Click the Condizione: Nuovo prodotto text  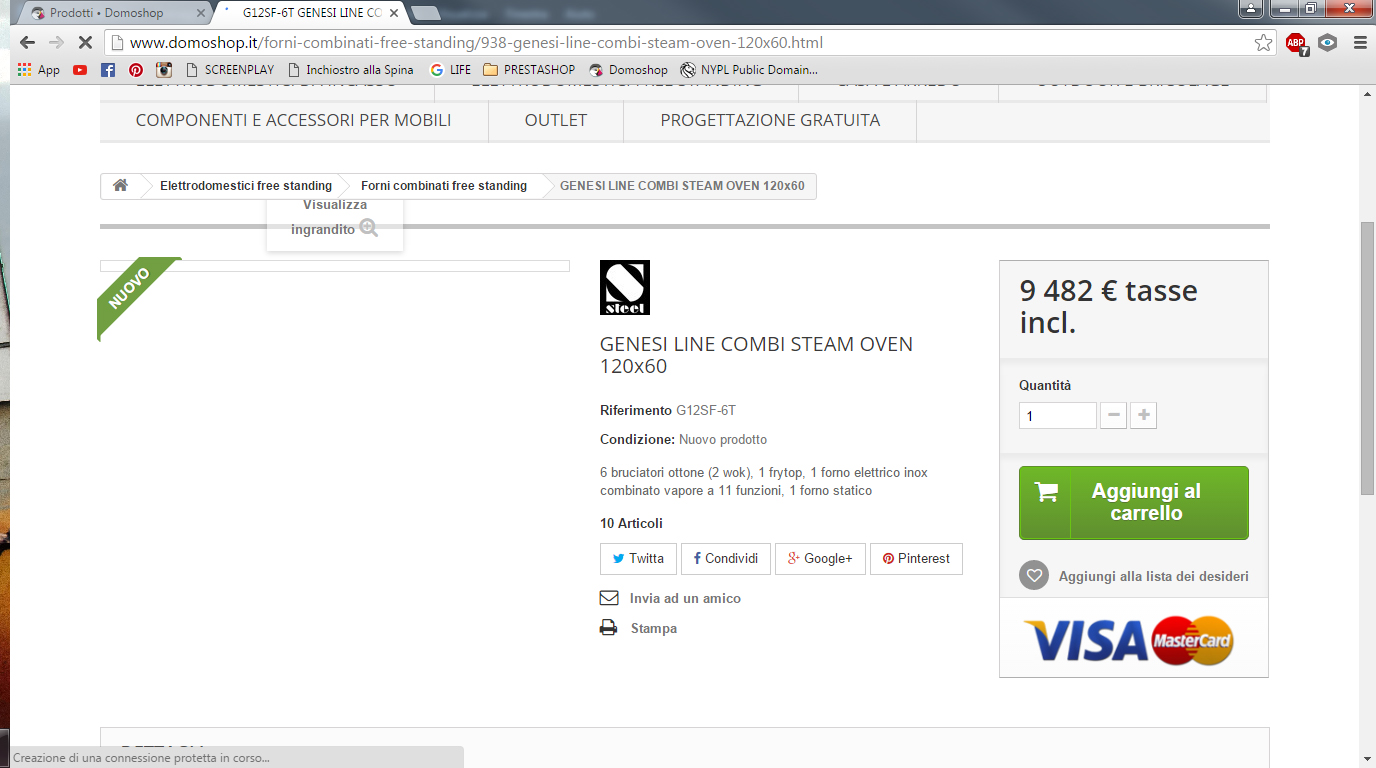point(684,439)
